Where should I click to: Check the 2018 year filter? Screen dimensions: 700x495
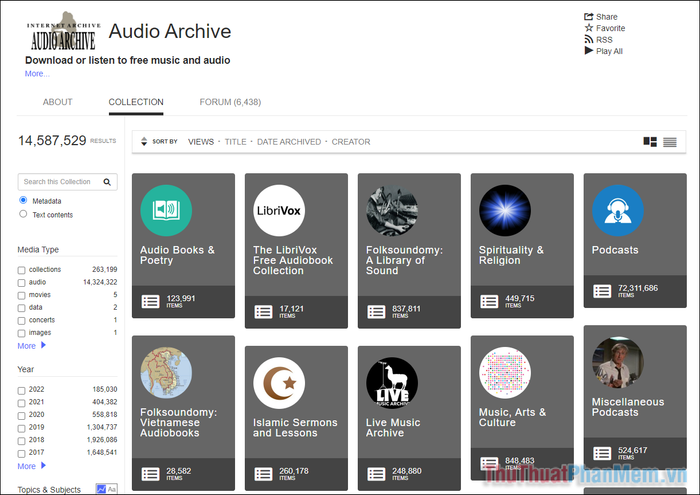[x=21, y=441]
